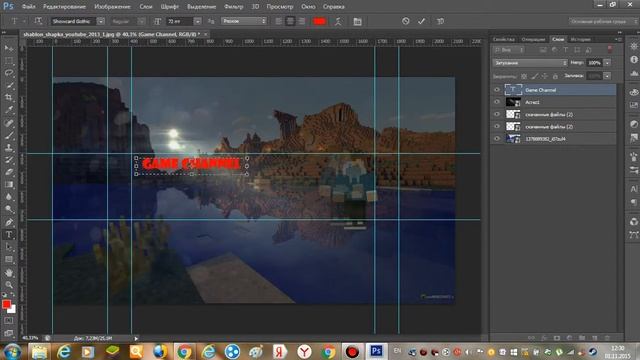Image resolution: width=640 pixels, height=360 pixels.
Task: Open the Файл menu
Action: [28, 7]
